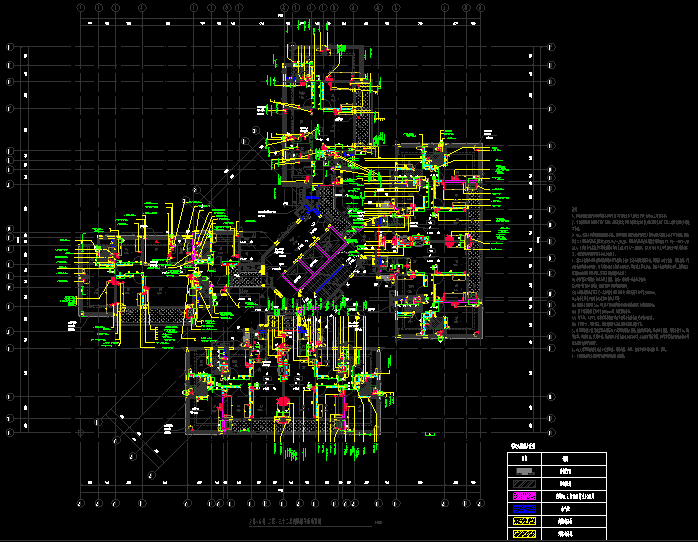Select the topmost grid bubble on left edge
698x542 pixels.
coord(10,46)
